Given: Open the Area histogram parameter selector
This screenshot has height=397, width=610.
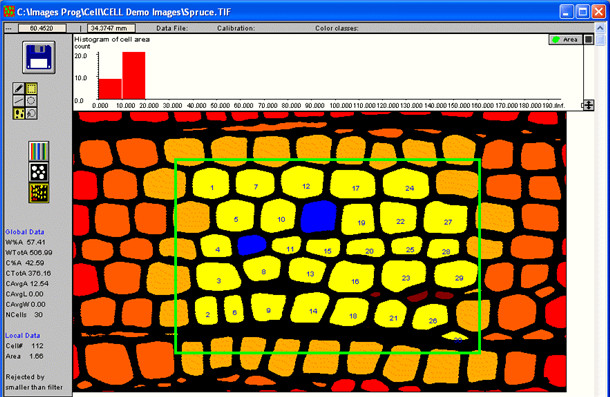Looking at the screenshot, I should tap(566, 39).
